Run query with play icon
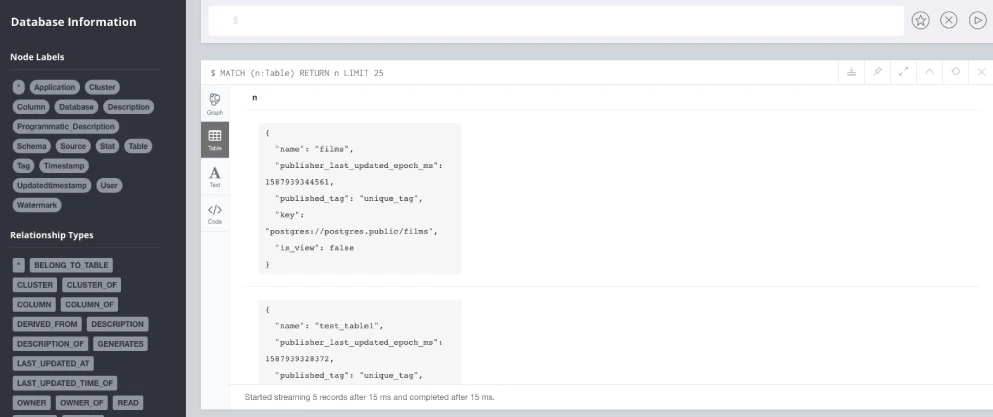The width and height of the screenshot is (993, 417). click(977, 20)
